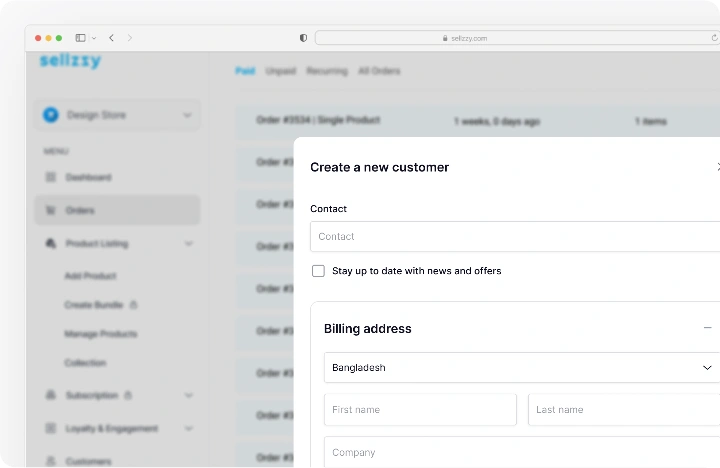This screenshot has width=720, height=468.
Task: Click the Product Listing icon
Action: [x=51, y=243]
